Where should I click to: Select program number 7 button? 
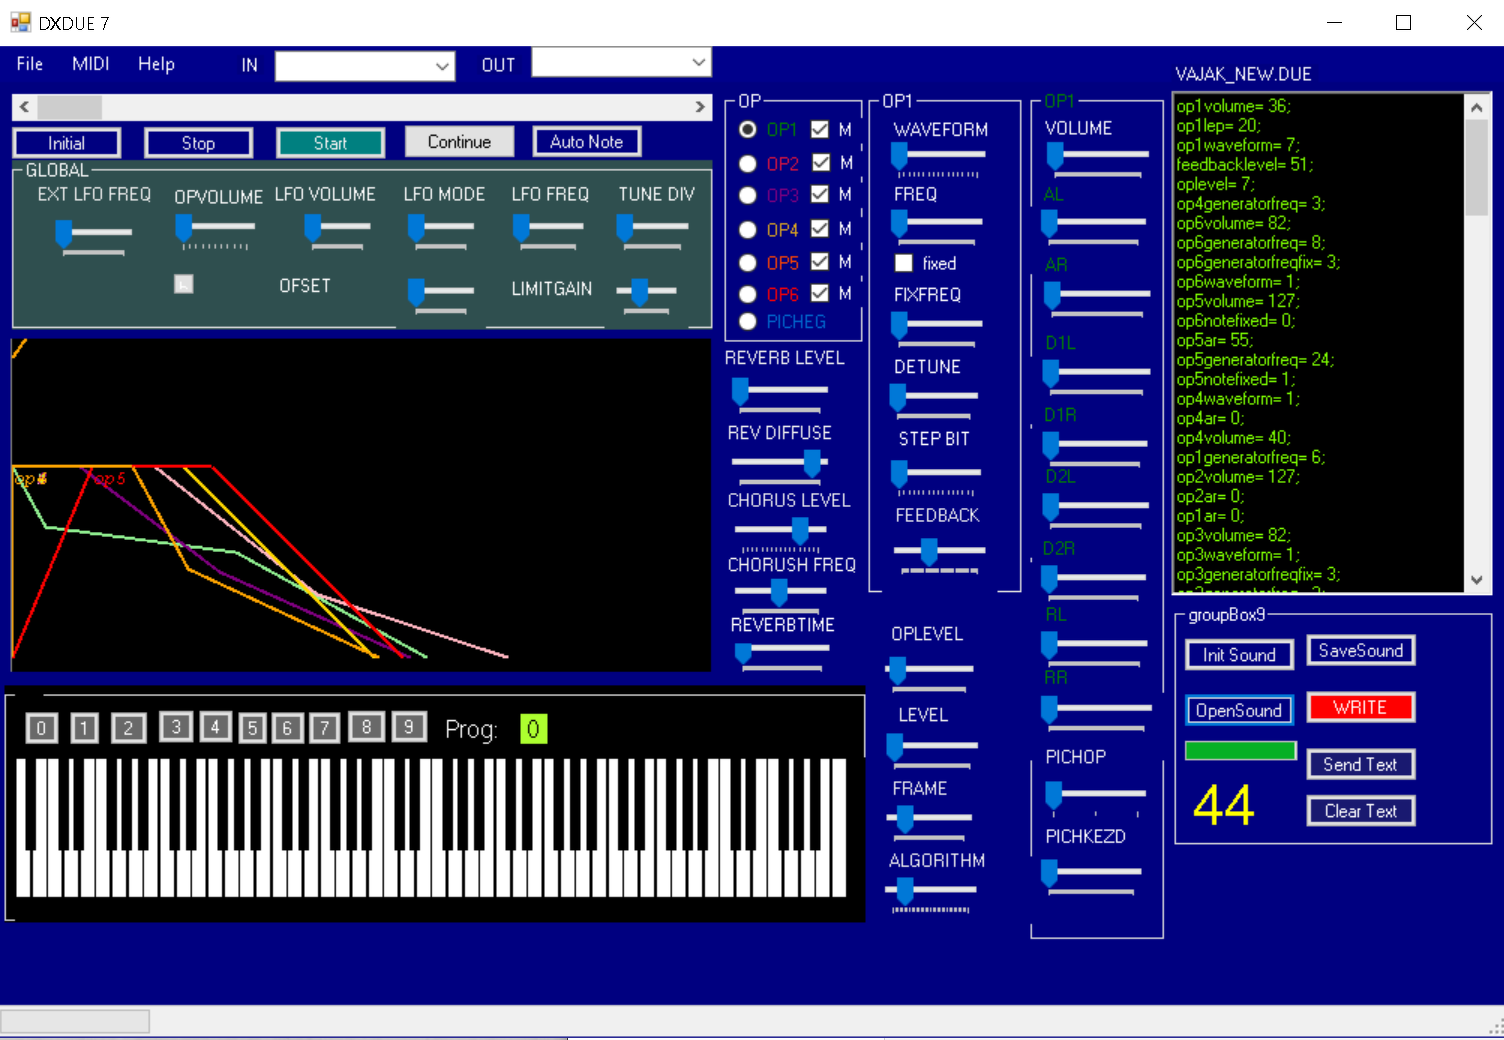(x=325, y=728)
